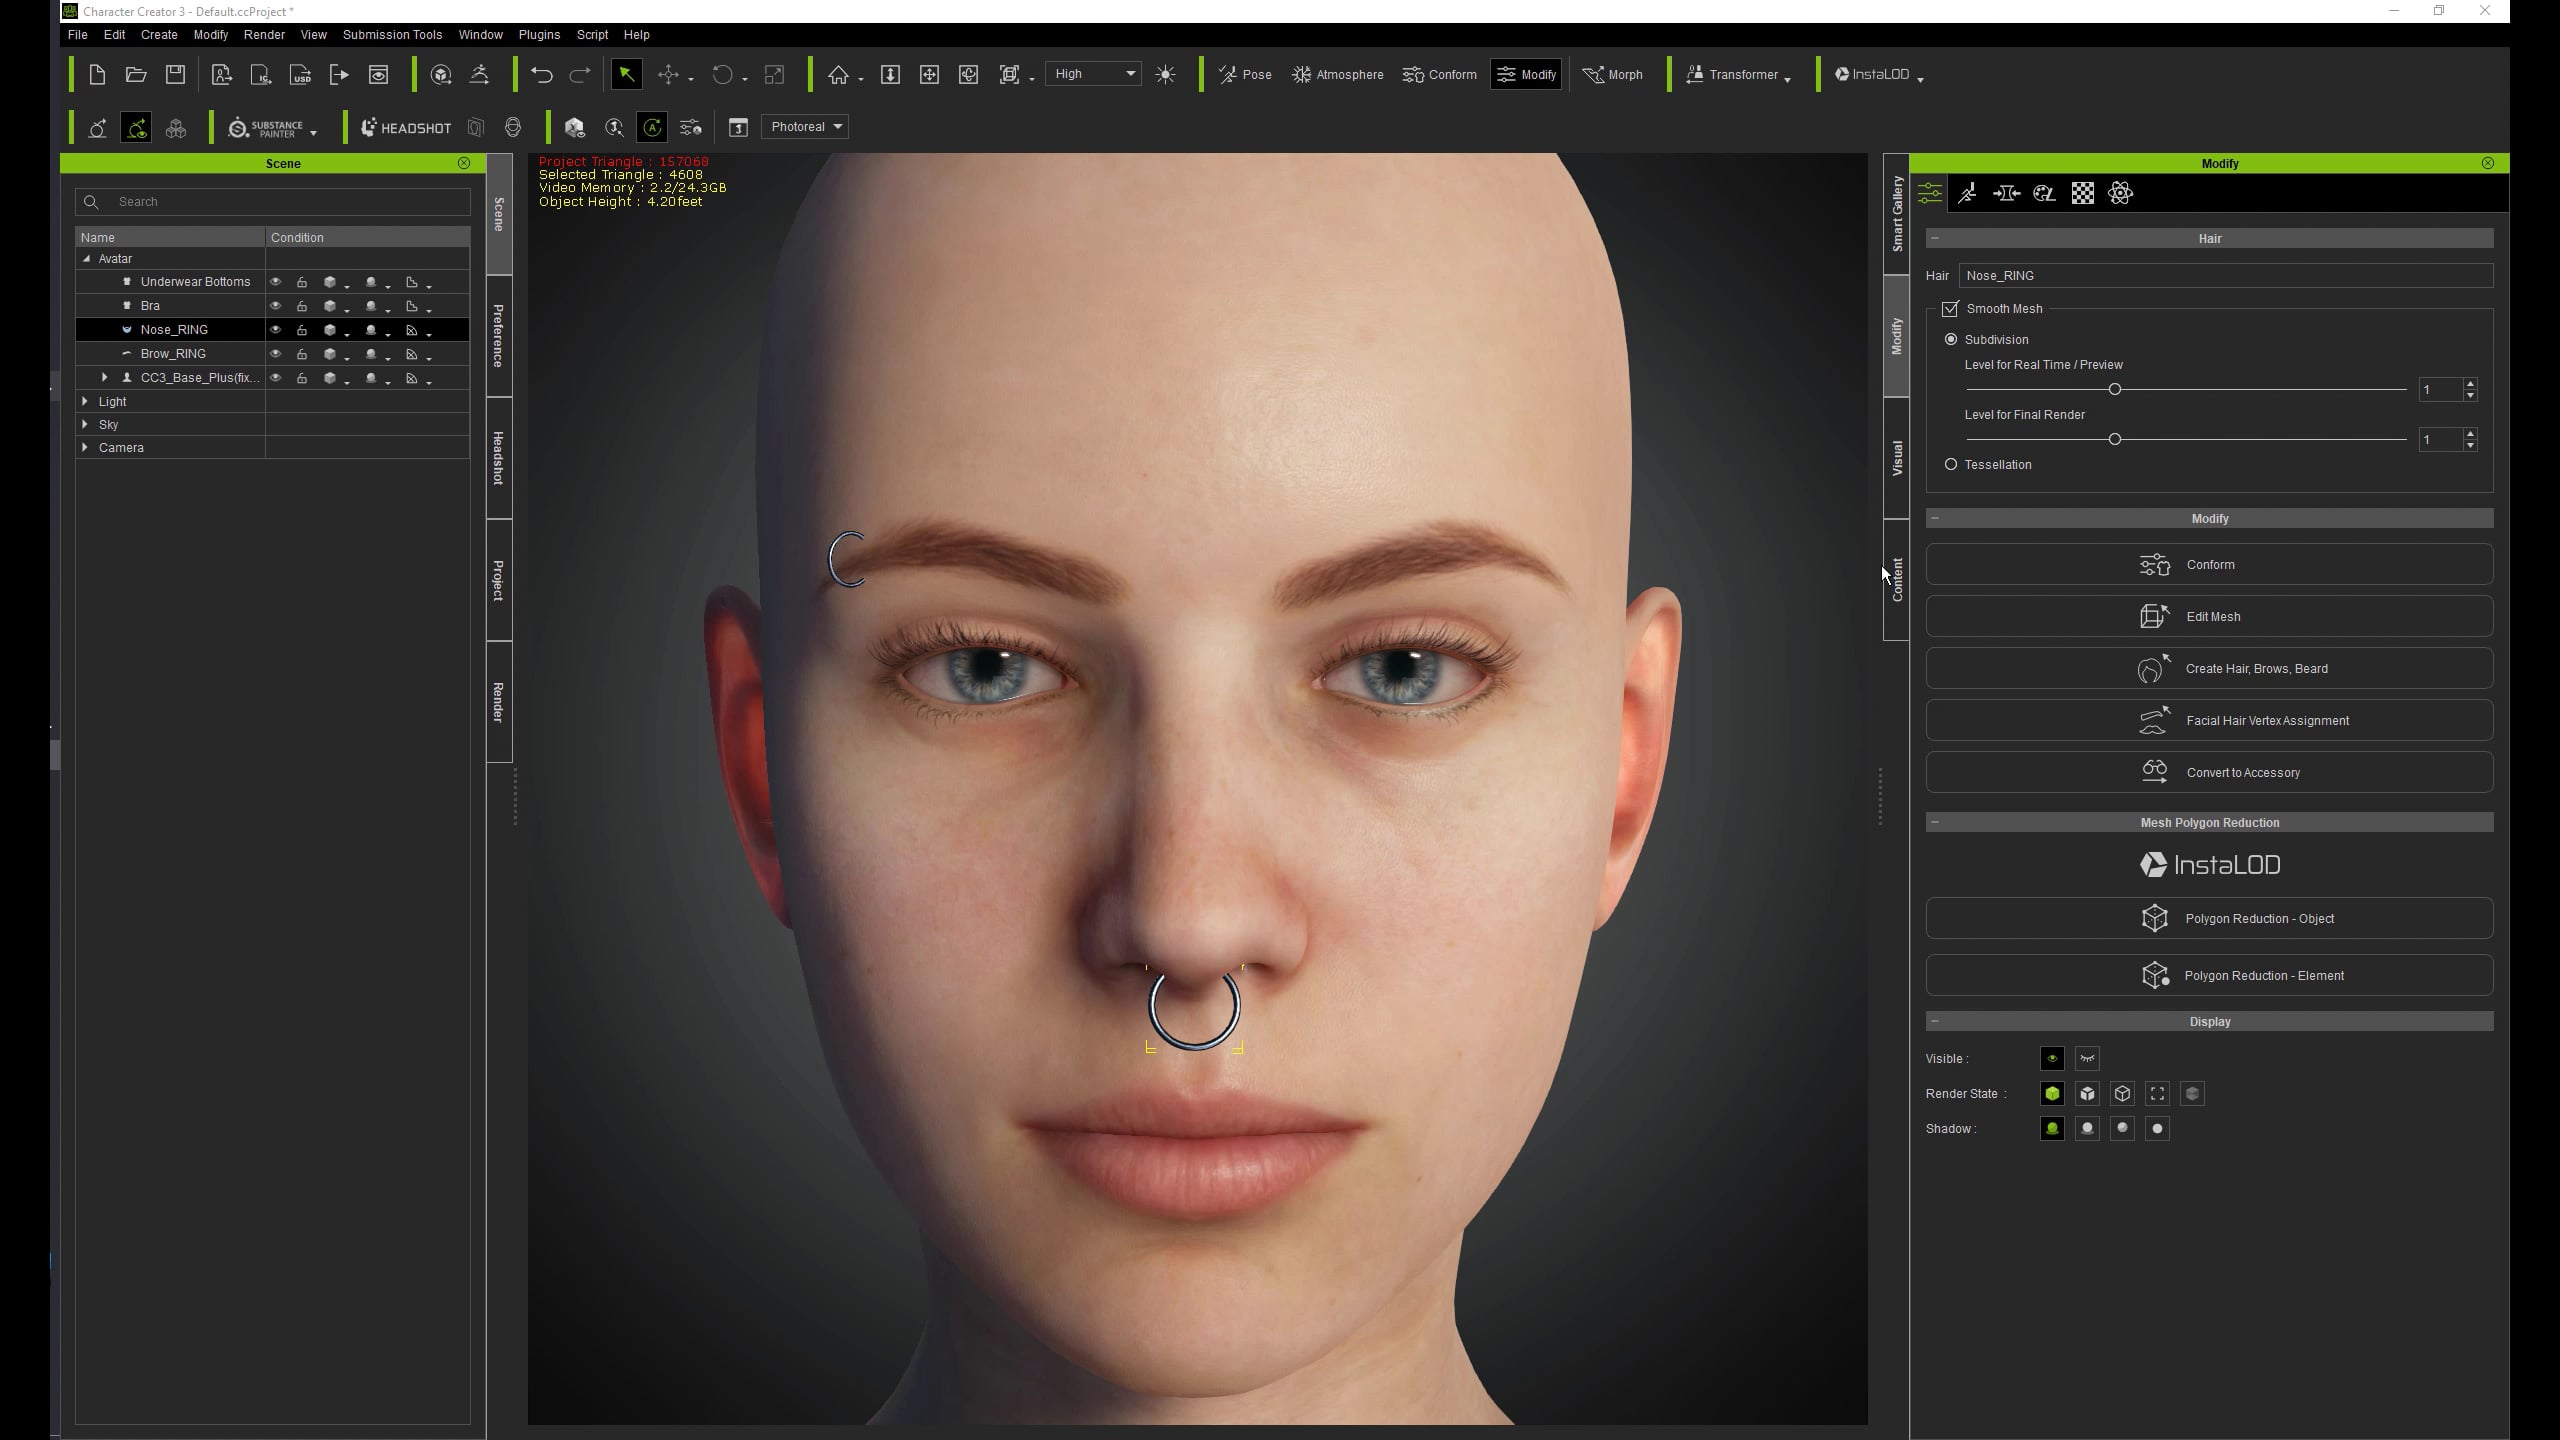Open the Plugins menu

point(539,35)
